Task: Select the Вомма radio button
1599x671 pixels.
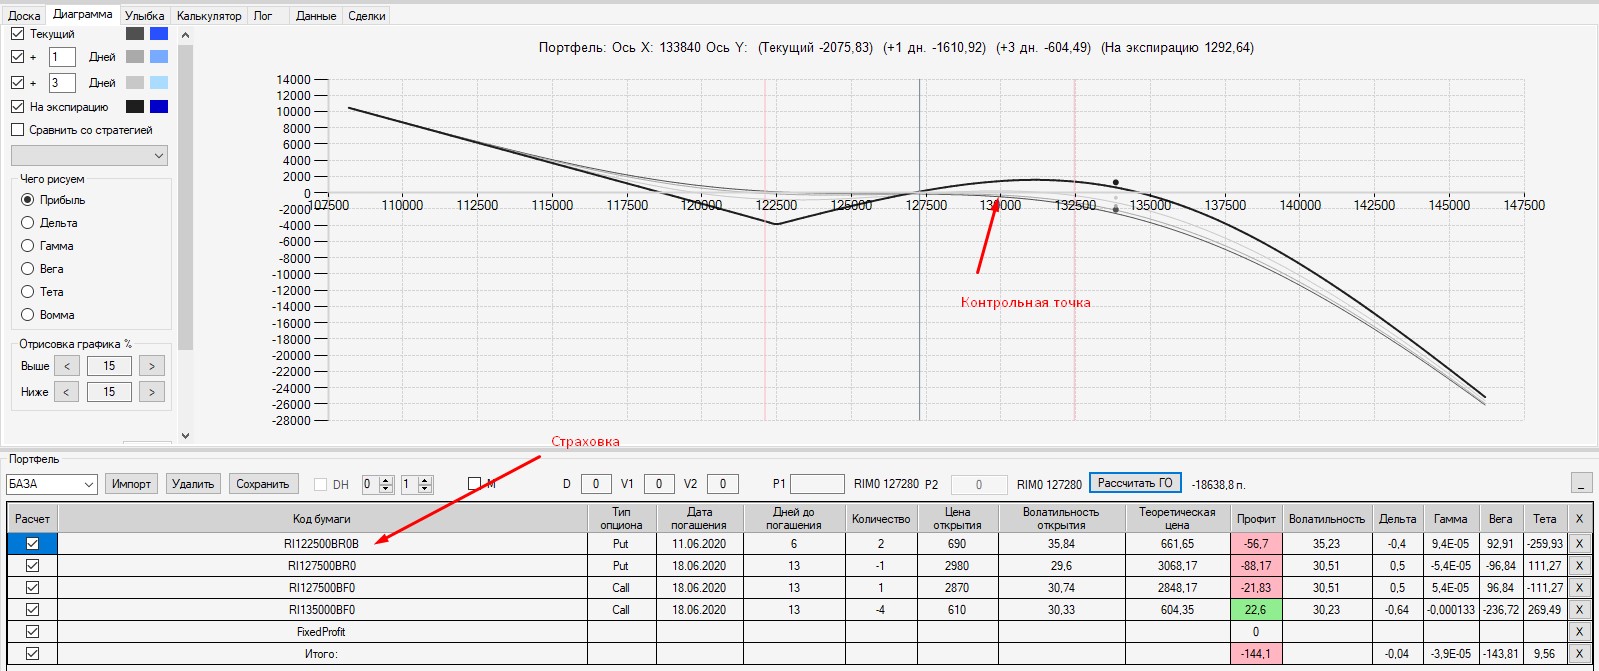Action: coord(28,315)
